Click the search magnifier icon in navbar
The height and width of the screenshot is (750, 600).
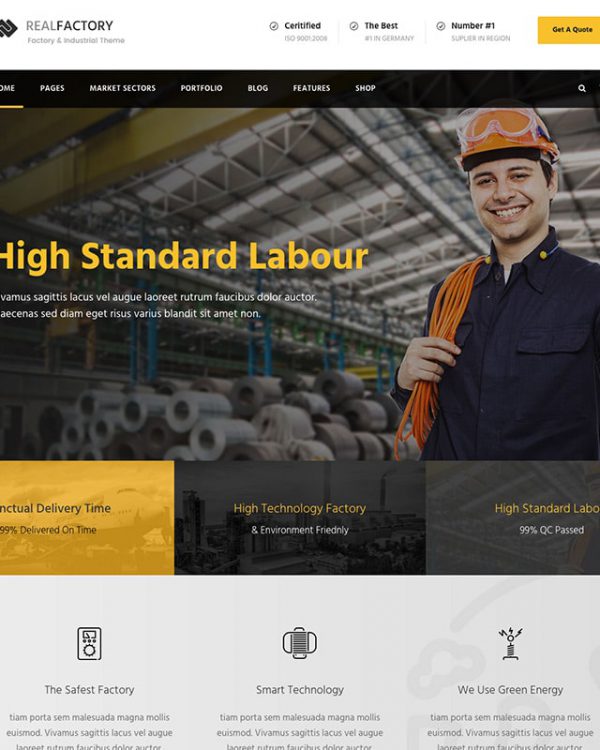tap(582, 88)
